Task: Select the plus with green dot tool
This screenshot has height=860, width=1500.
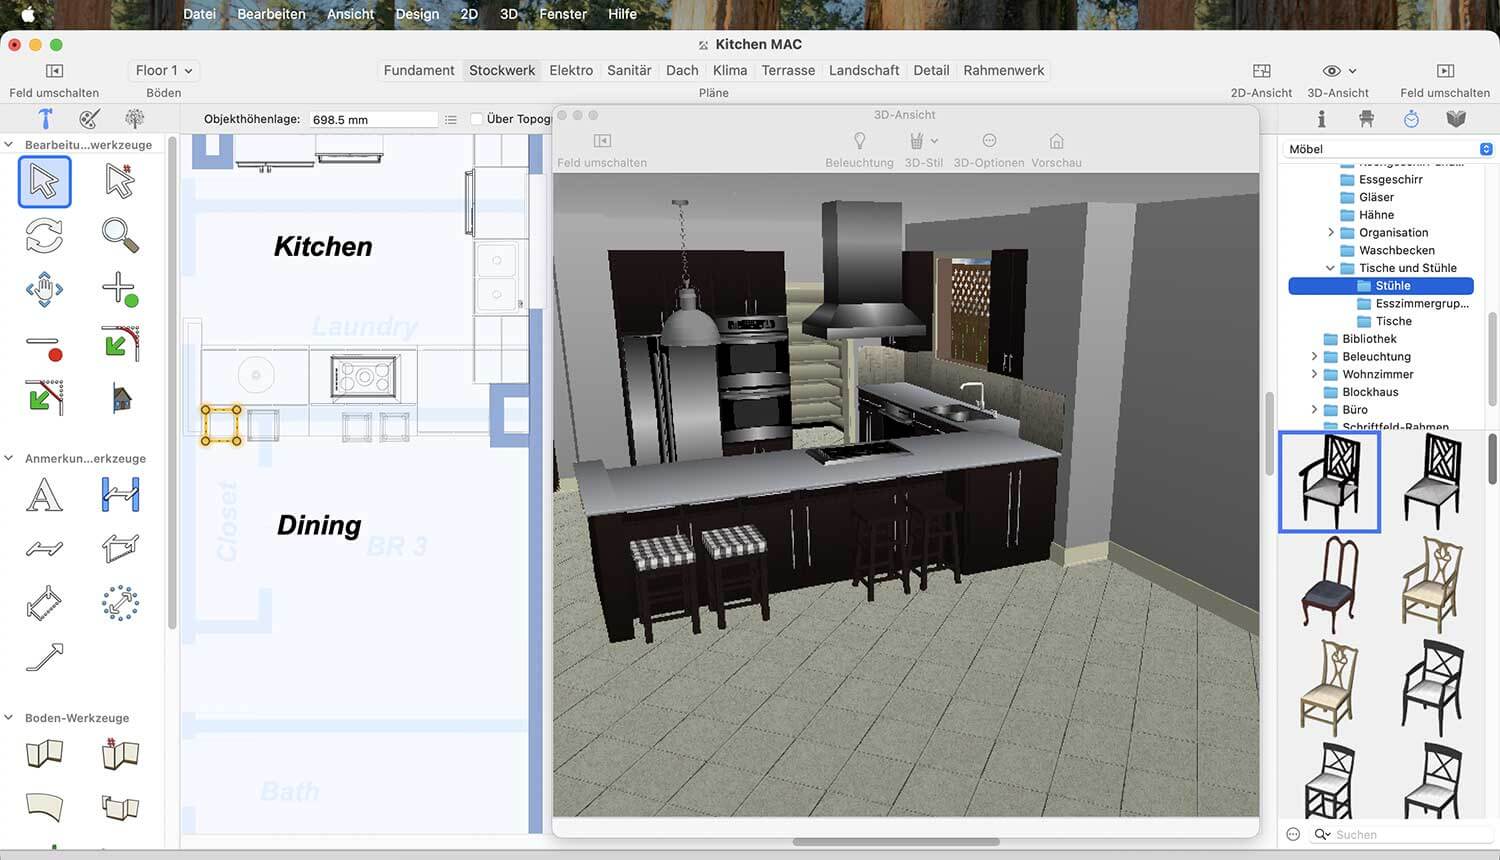Action: tap(120, 290)
